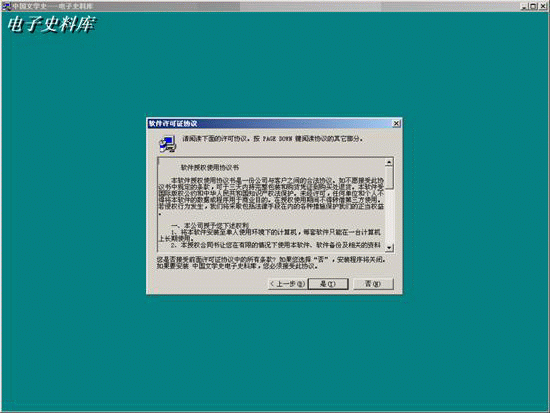550x413 pixels.
Task: Close the 软件许可证协议 dialog
Action: click(396, 124)
